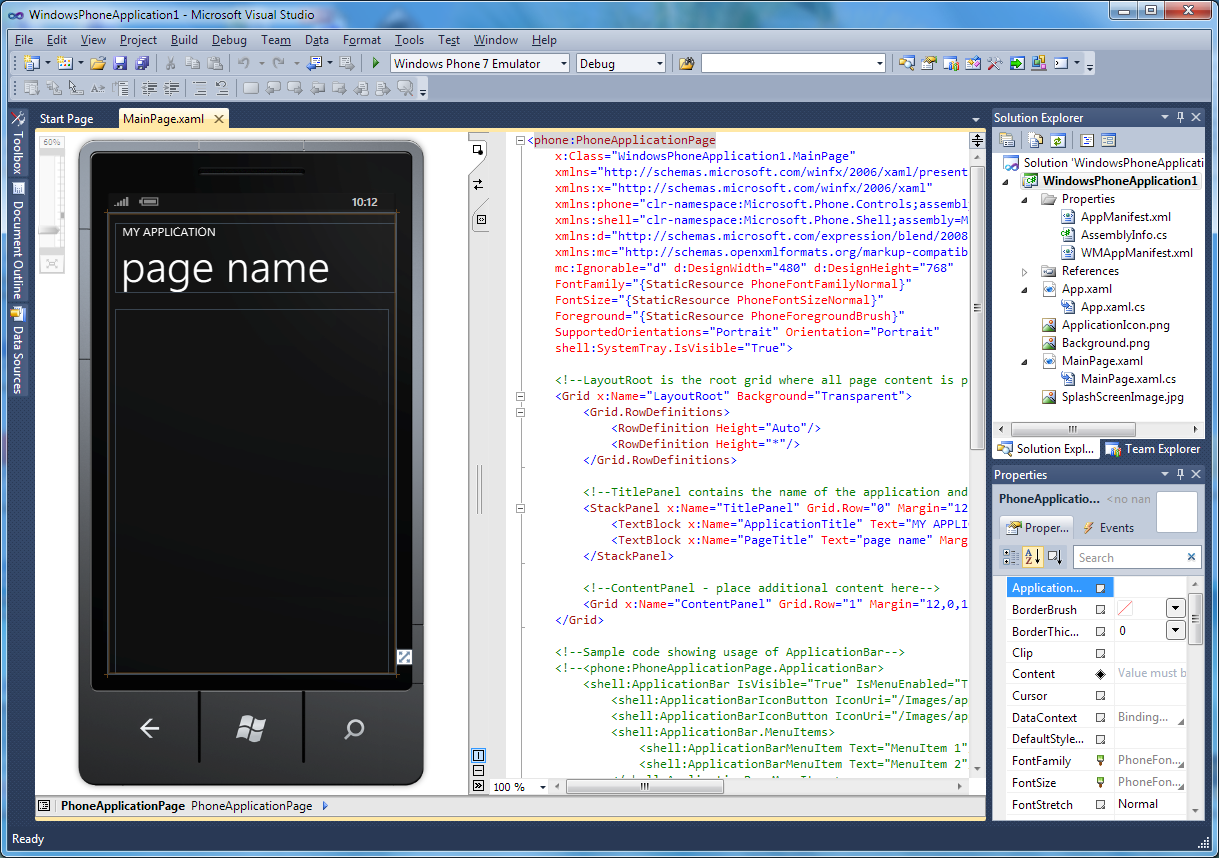This screenshot has width=1219, height=858.
Task: Click the Paste clipboard icon
Action: (x=214, y=63)
